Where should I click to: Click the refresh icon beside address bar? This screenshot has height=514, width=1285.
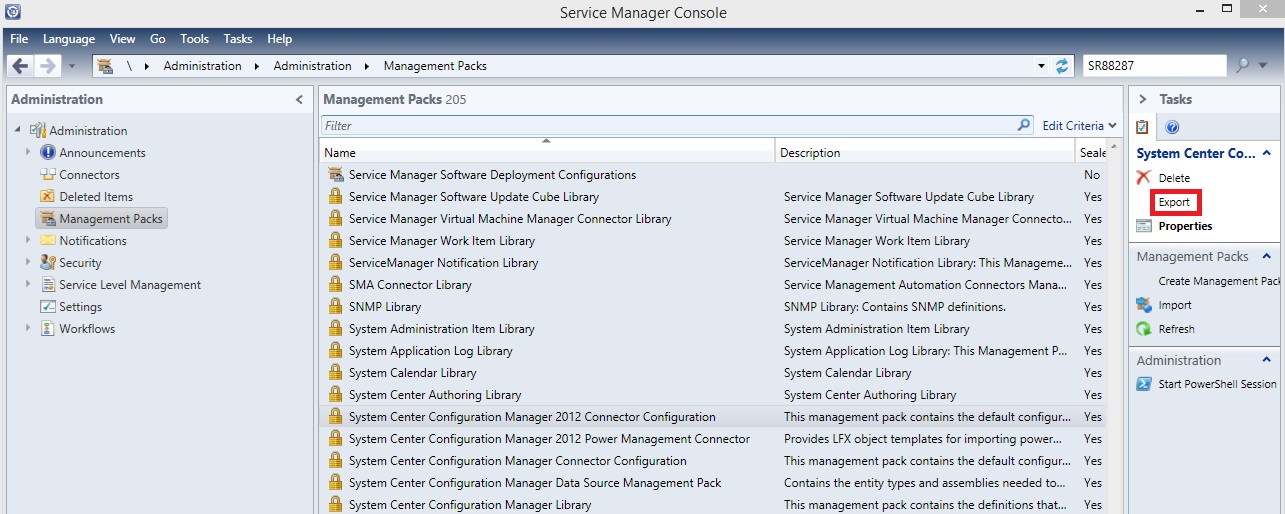pos(1062,66)
